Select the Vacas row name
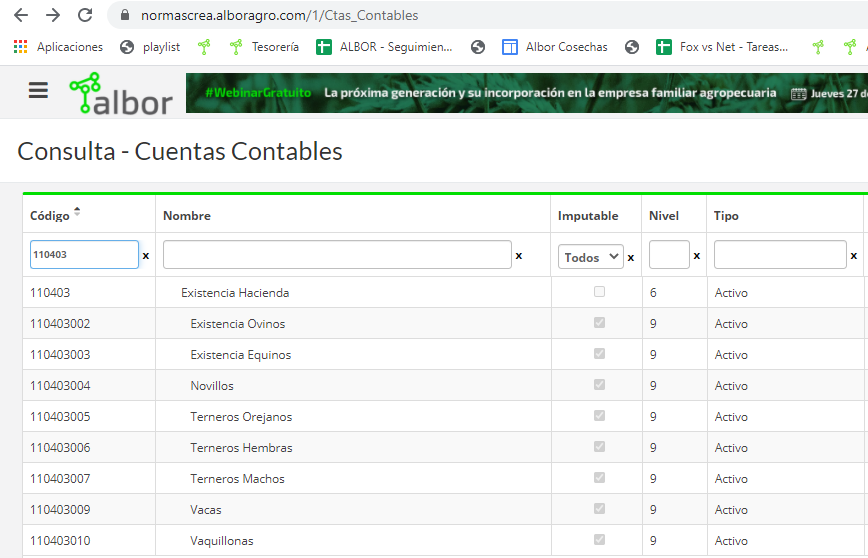This screenshot has width=868, height=558. pos(206,510)
